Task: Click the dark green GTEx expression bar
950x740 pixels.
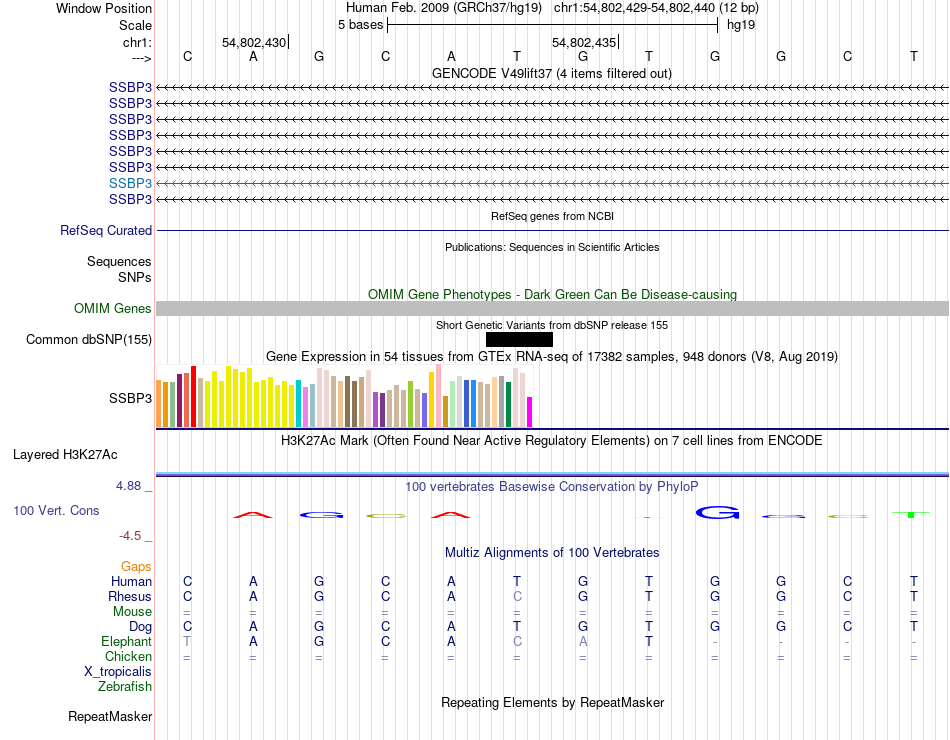Action: click(508, 405)
